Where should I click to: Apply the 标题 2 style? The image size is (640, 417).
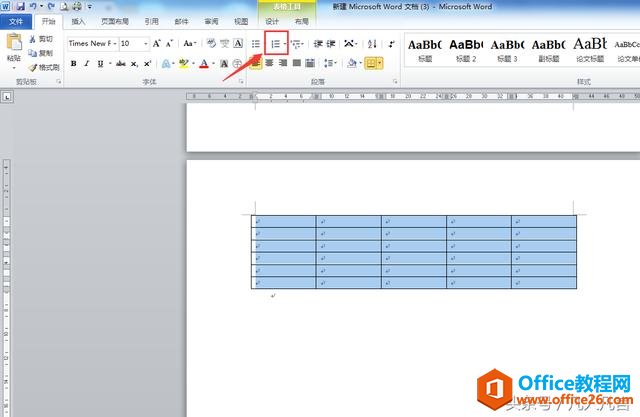click(466, 50)
